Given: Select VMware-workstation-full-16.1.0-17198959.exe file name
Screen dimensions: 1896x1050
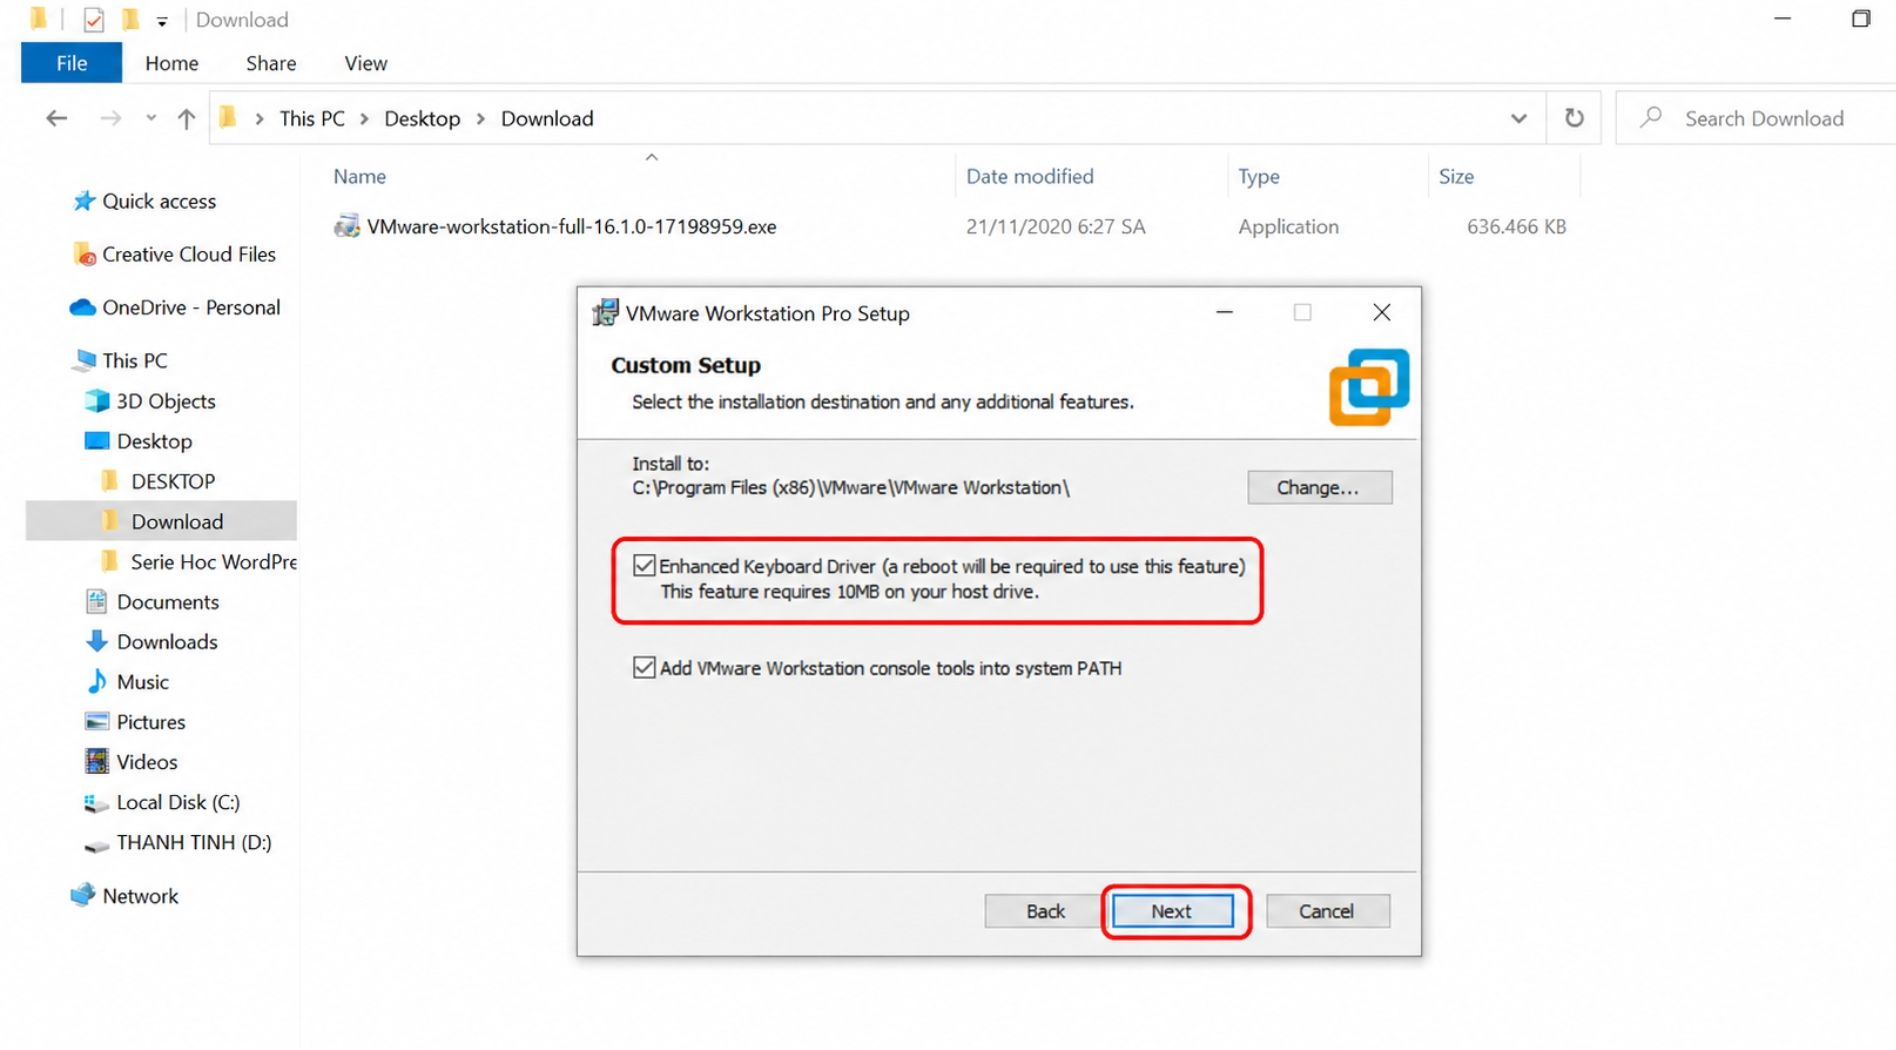Looking at the screenshot, I should (571, 227).
